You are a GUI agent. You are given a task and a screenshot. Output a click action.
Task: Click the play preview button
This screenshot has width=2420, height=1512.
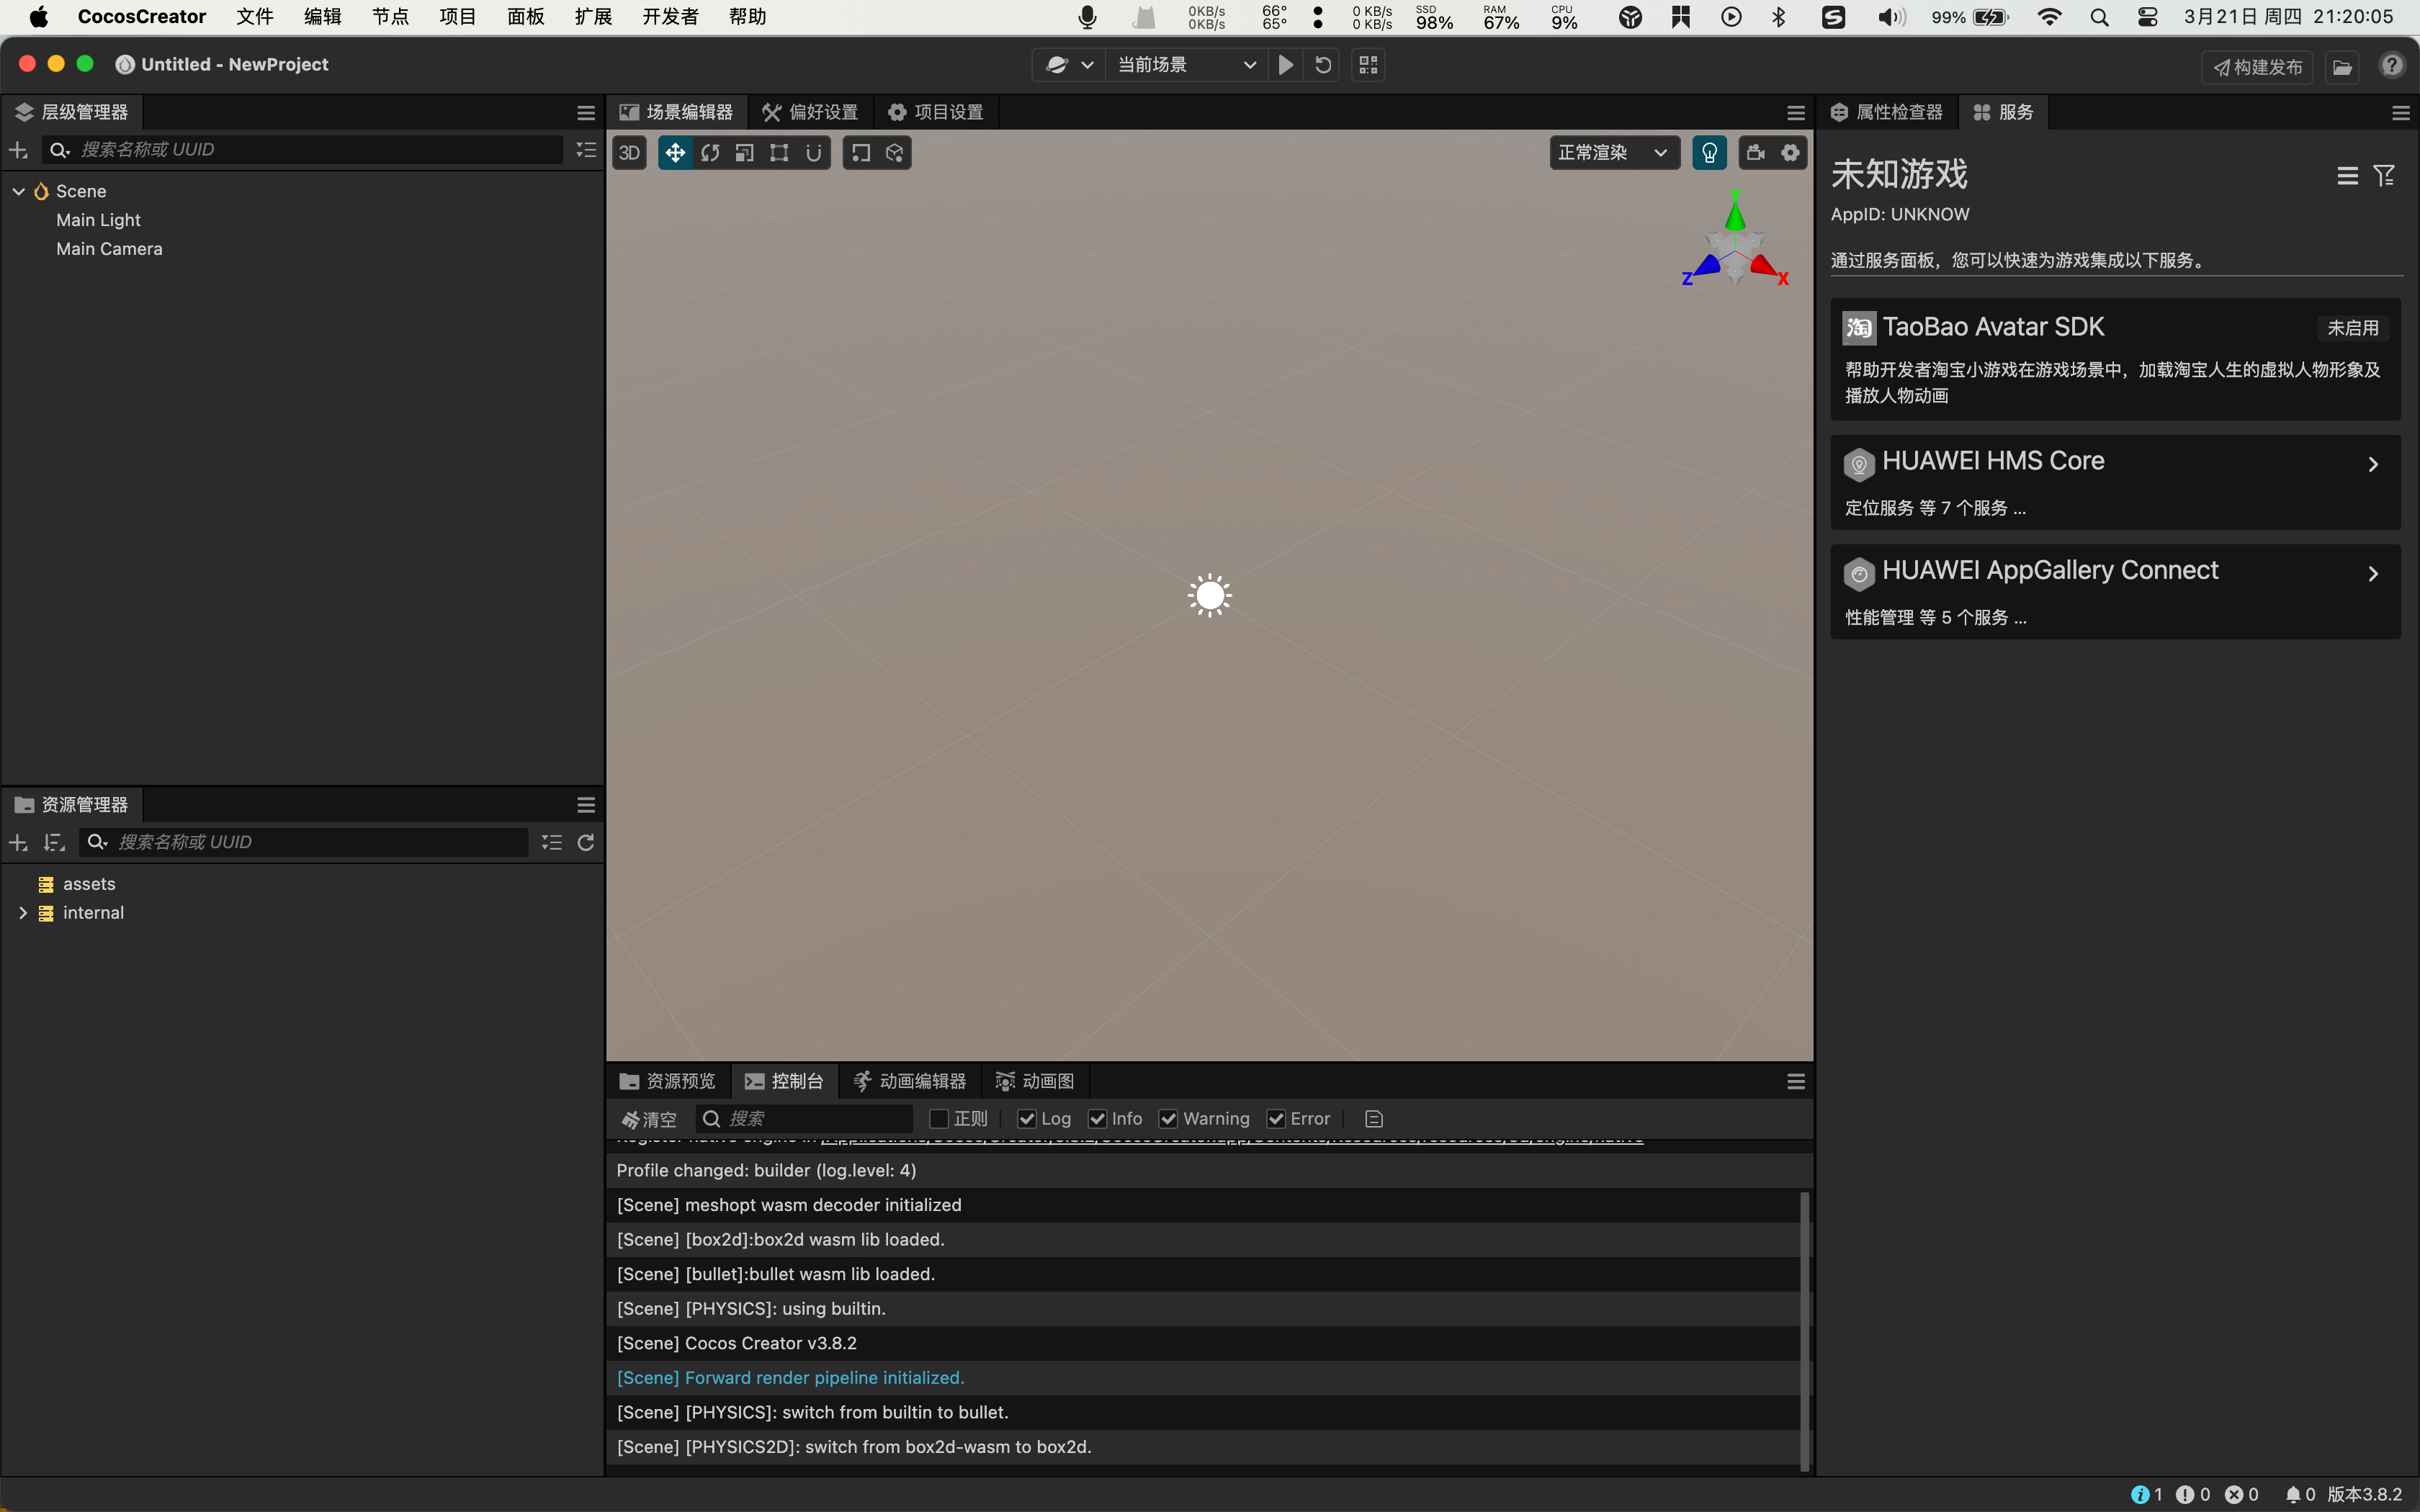point(1286,65)
